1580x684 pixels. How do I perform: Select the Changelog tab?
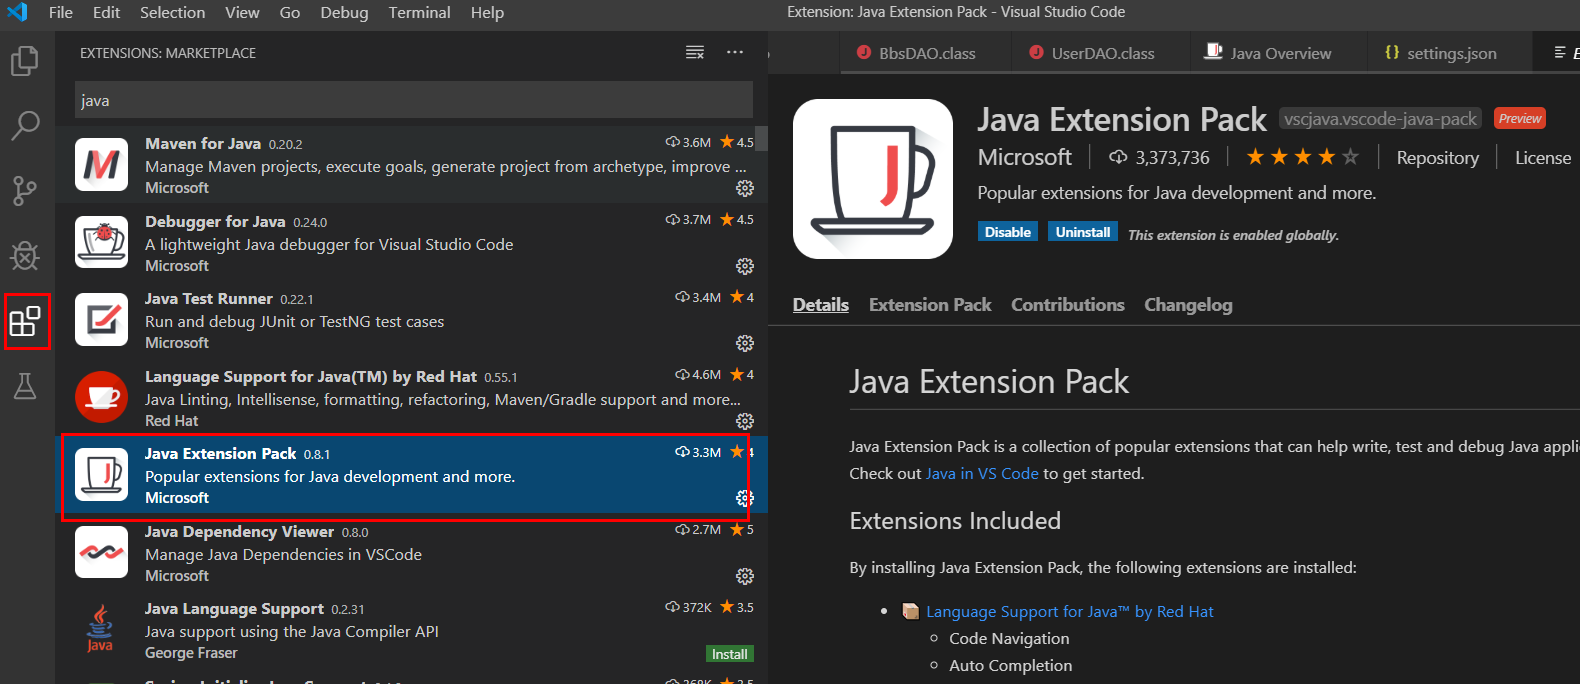pos(1188,305)
